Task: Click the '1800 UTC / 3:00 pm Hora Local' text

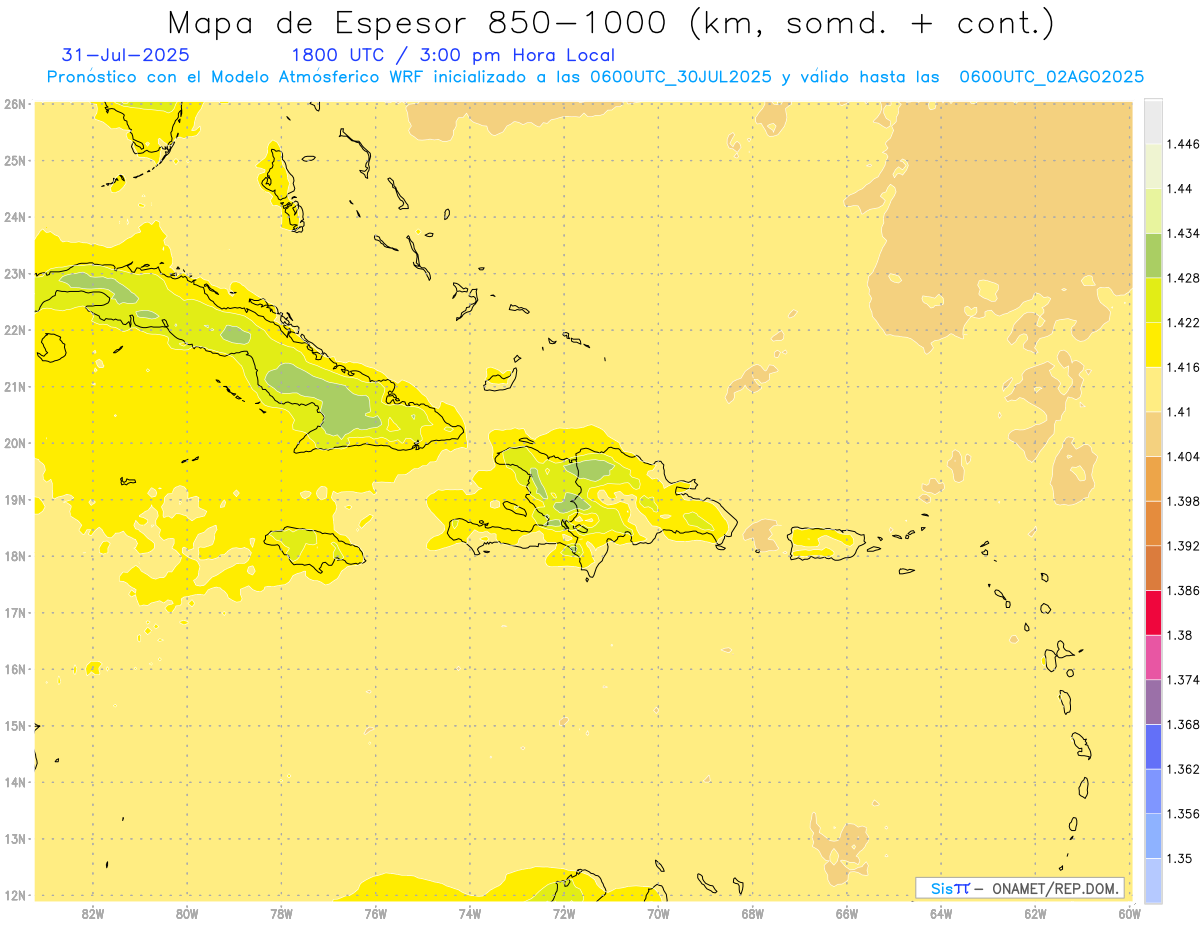Action: tap(453, 56)
